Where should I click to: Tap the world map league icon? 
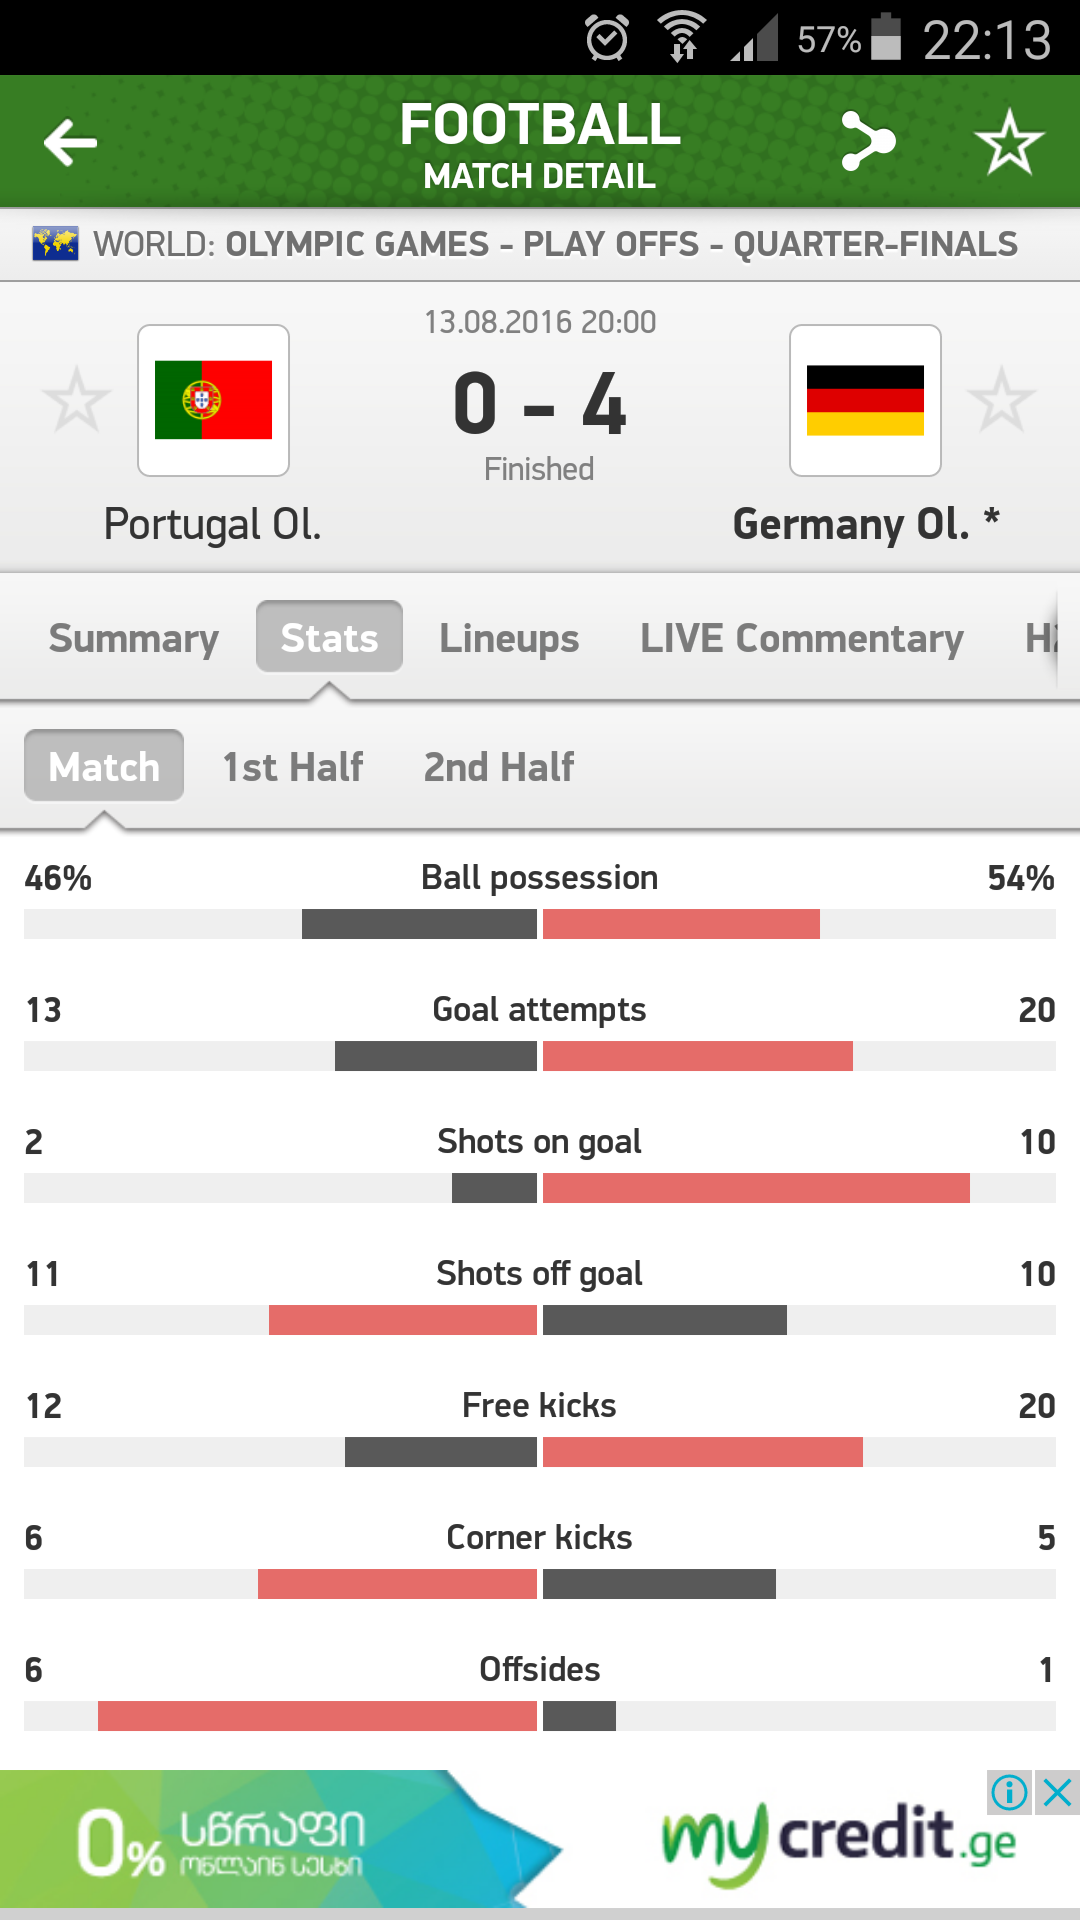[55, 244]
